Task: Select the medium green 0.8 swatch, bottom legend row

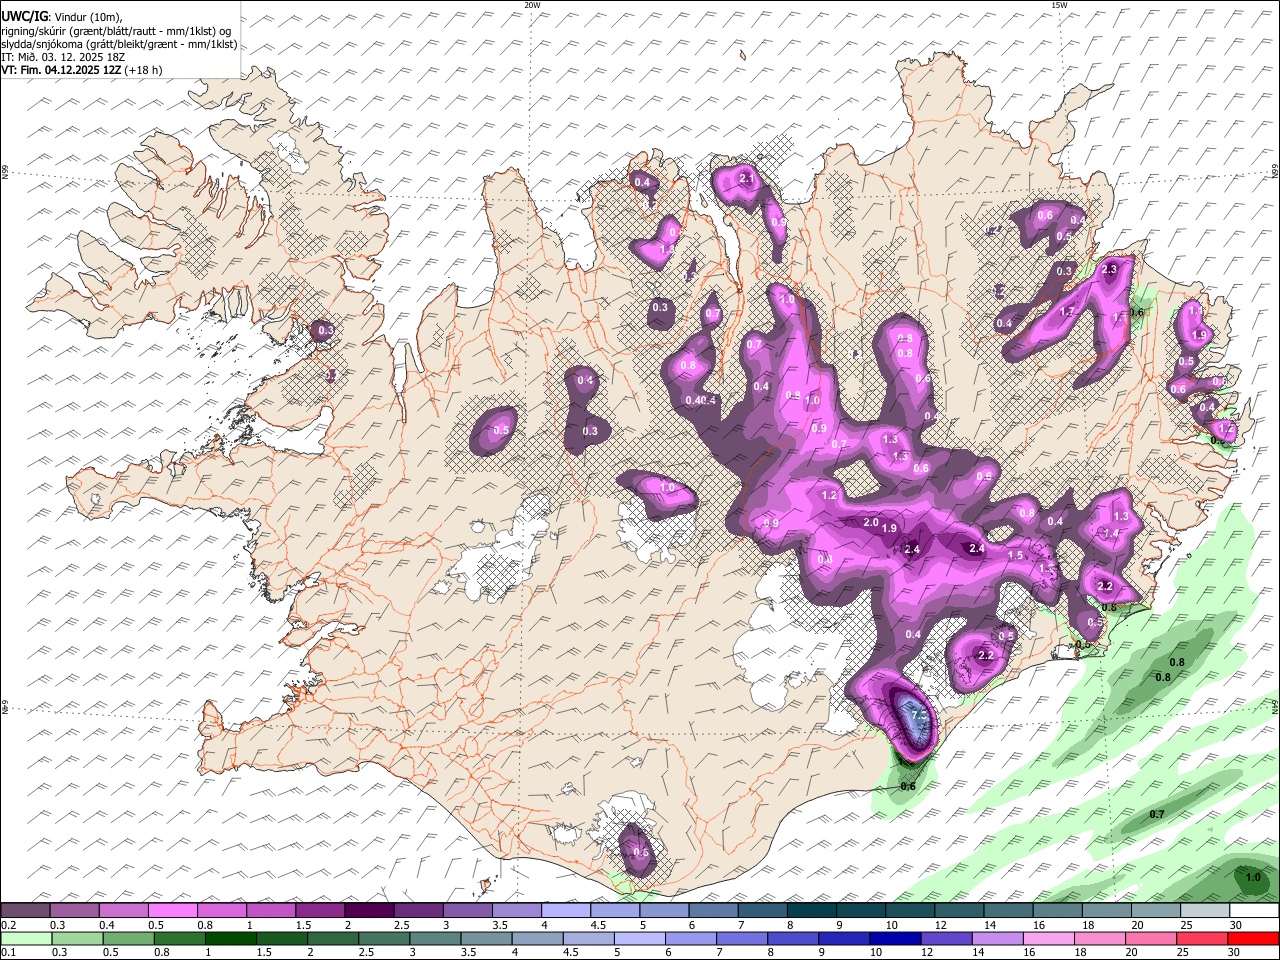Action: (179, 938)
